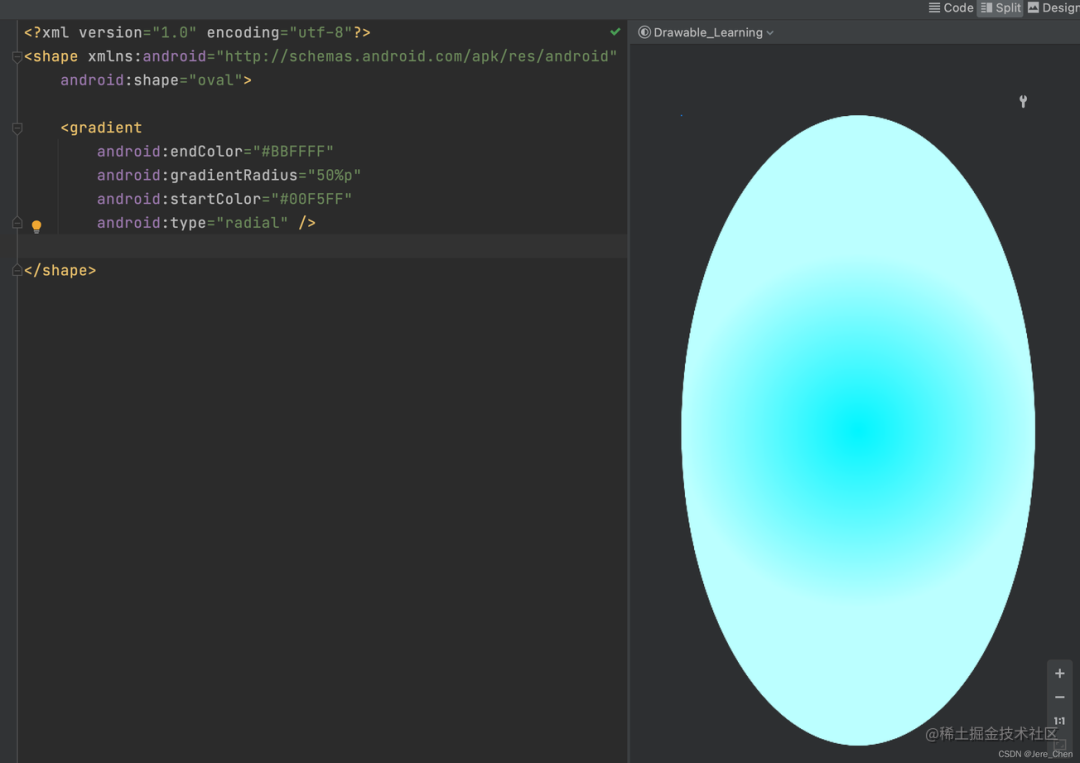Click the green inspection checkmark above the code
Viewport: 1080px width, 763px height.
(615, 31)
